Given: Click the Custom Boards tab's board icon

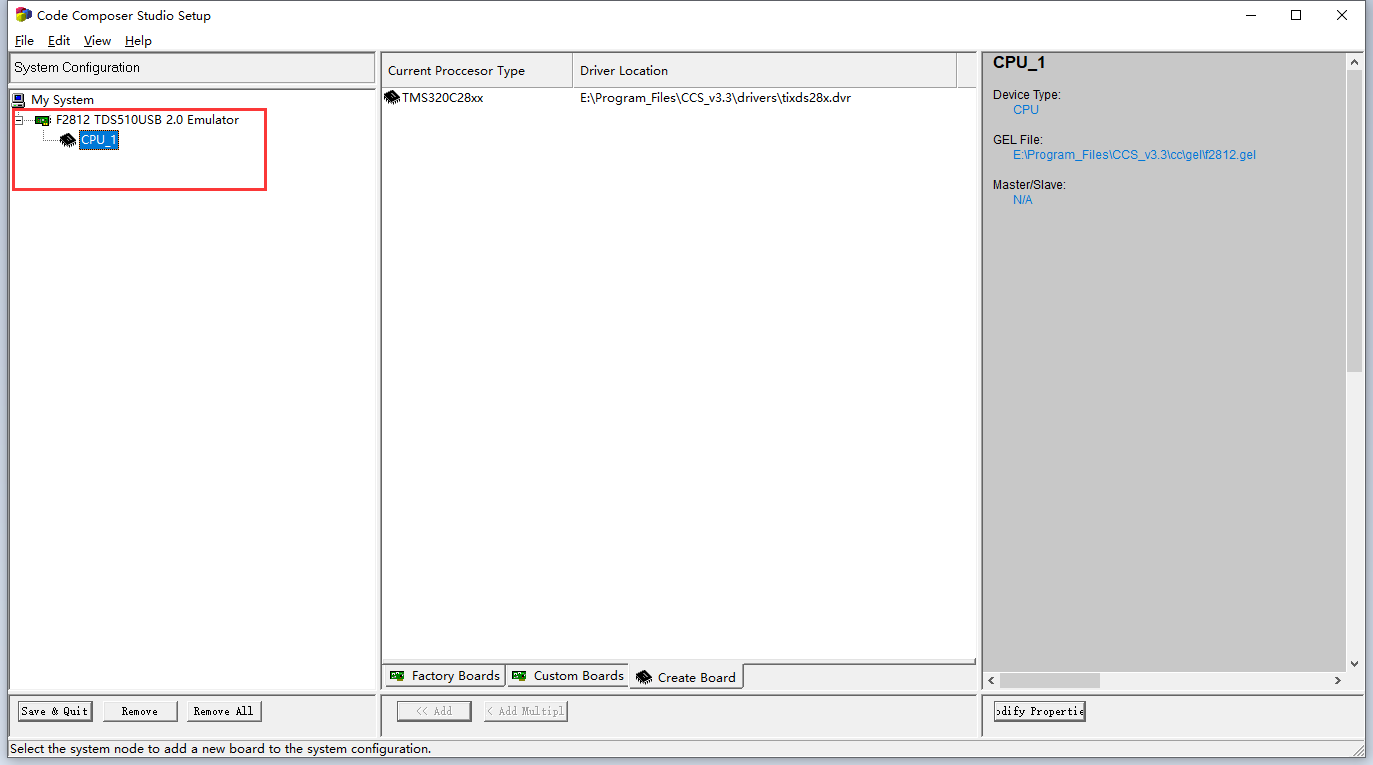Looking at the screenshot, I should click(518, 675).
